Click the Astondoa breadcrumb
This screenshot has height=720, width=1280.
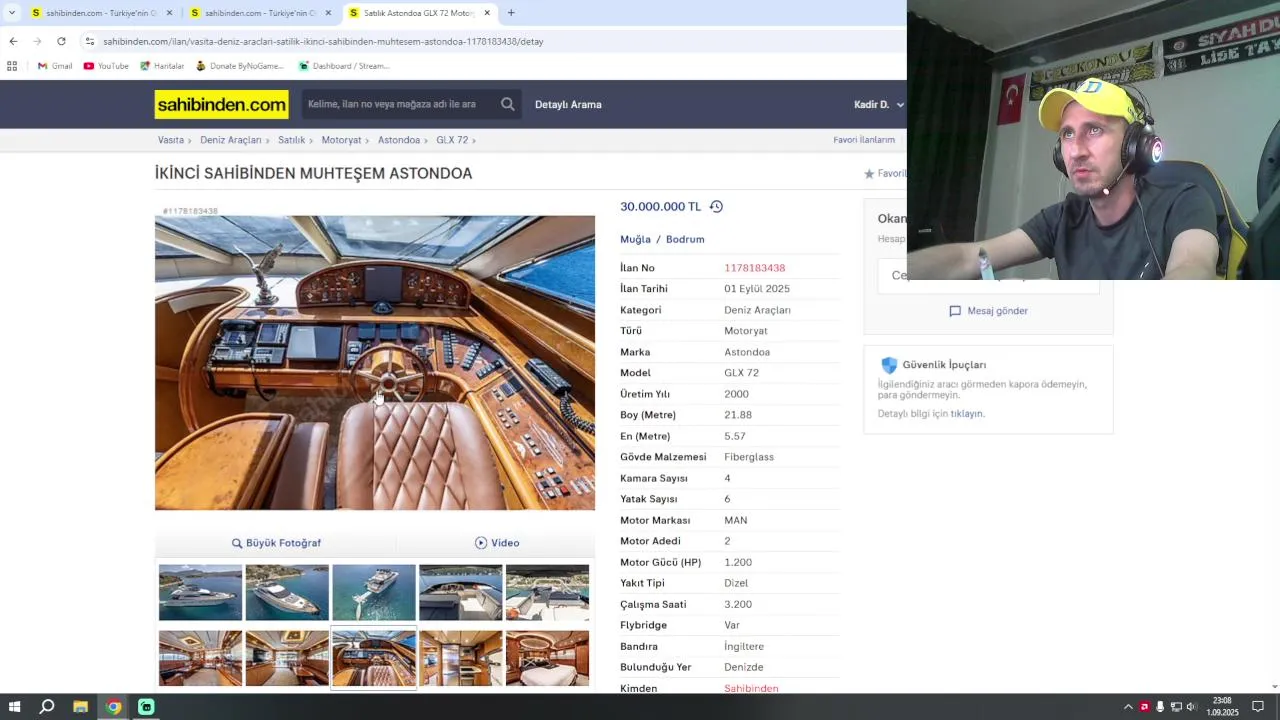pos(399,140)
